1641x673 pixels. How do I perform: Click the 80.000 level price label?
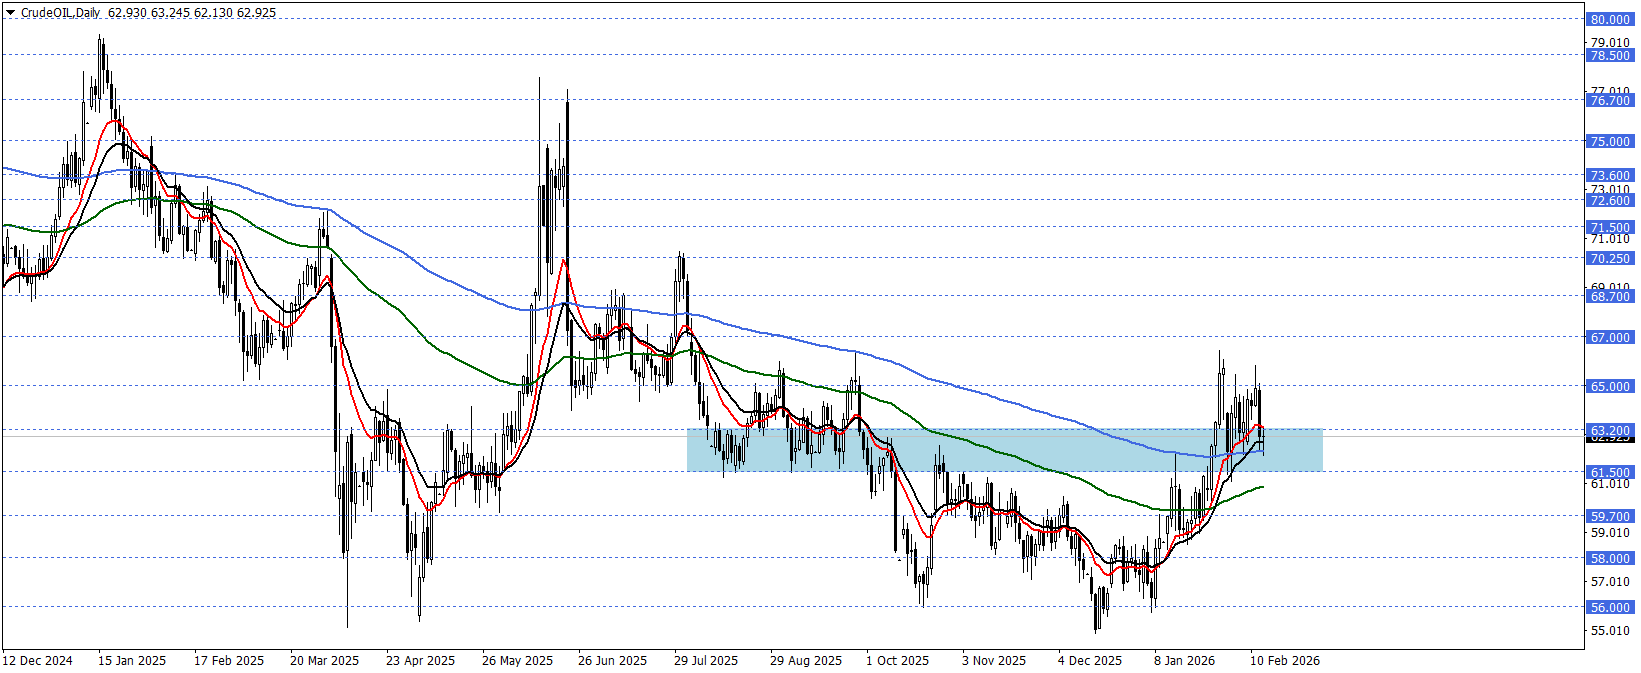(1610, 19)
